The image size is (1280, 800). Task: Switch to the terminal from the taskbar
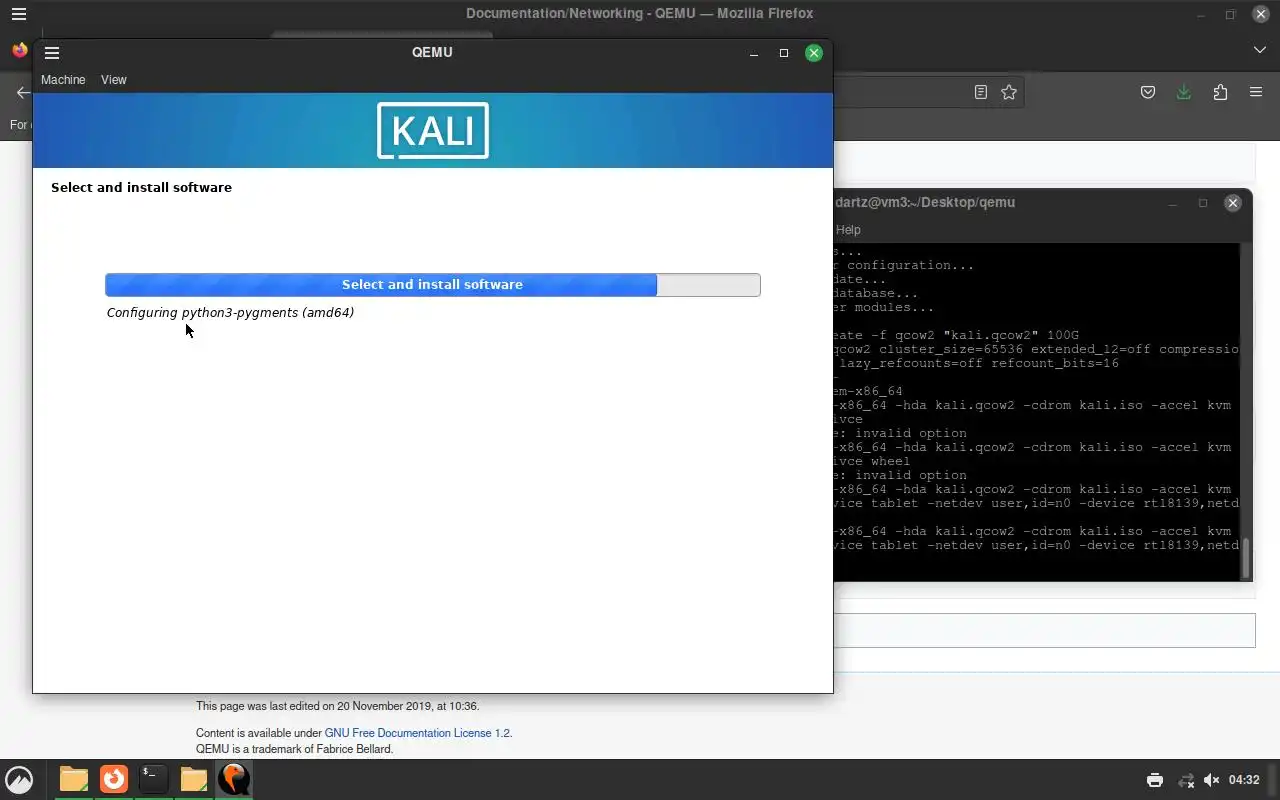153,779
